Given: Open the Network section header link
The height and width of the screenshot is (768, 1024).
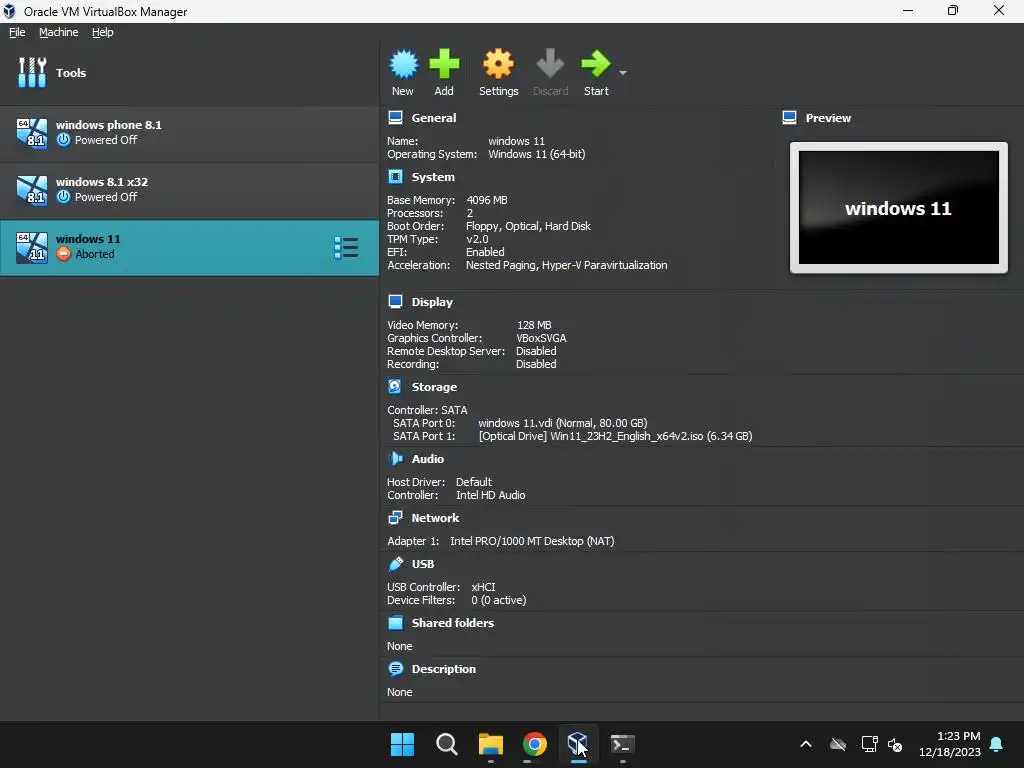Looking at the screenshot, I should click(435, 518).
